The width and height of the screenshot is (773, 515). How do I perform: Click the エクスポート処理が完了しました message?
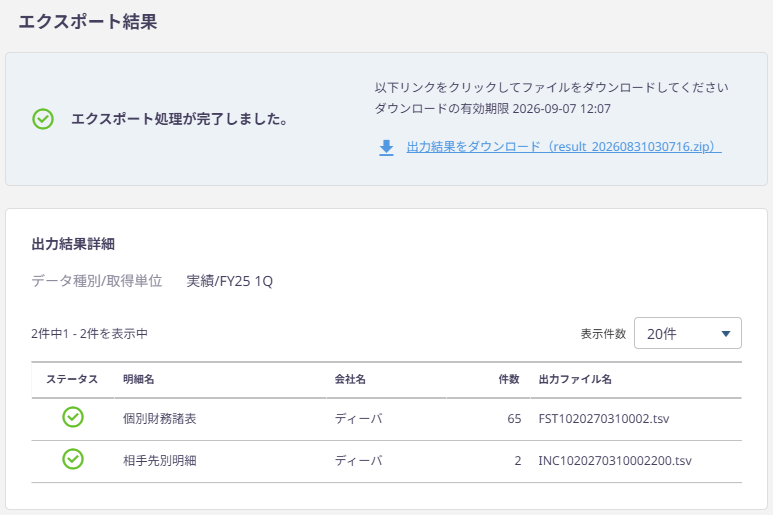[179, 119]
